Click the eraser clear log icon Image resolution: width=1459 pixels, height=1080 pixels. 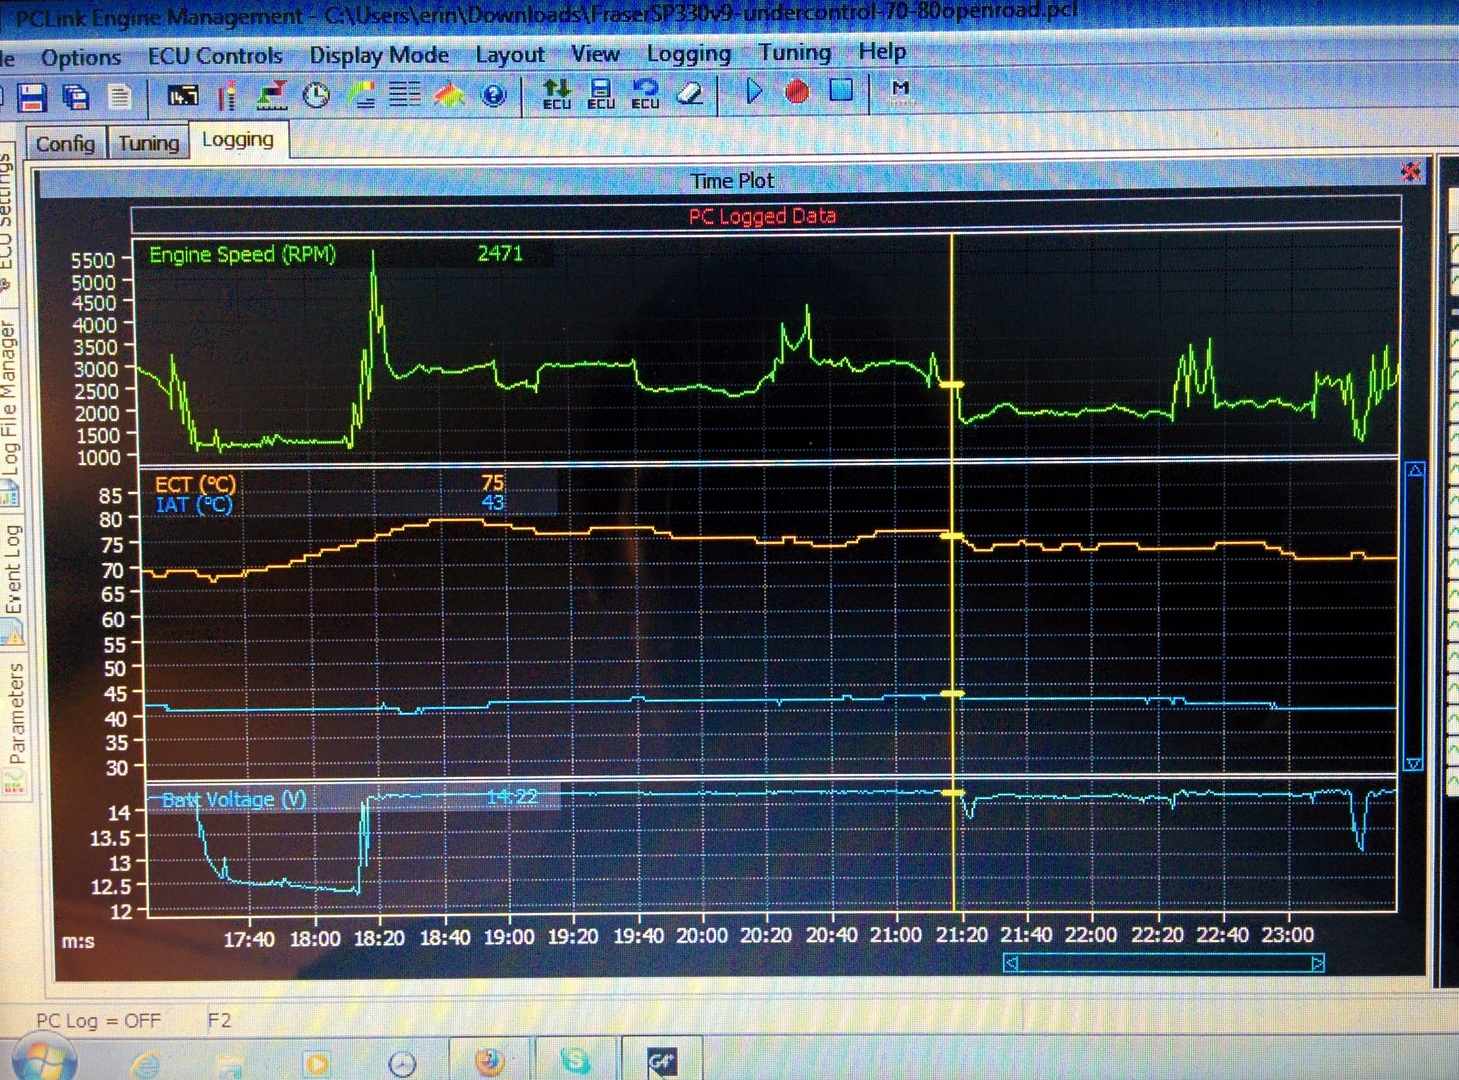tap(690, 93)
